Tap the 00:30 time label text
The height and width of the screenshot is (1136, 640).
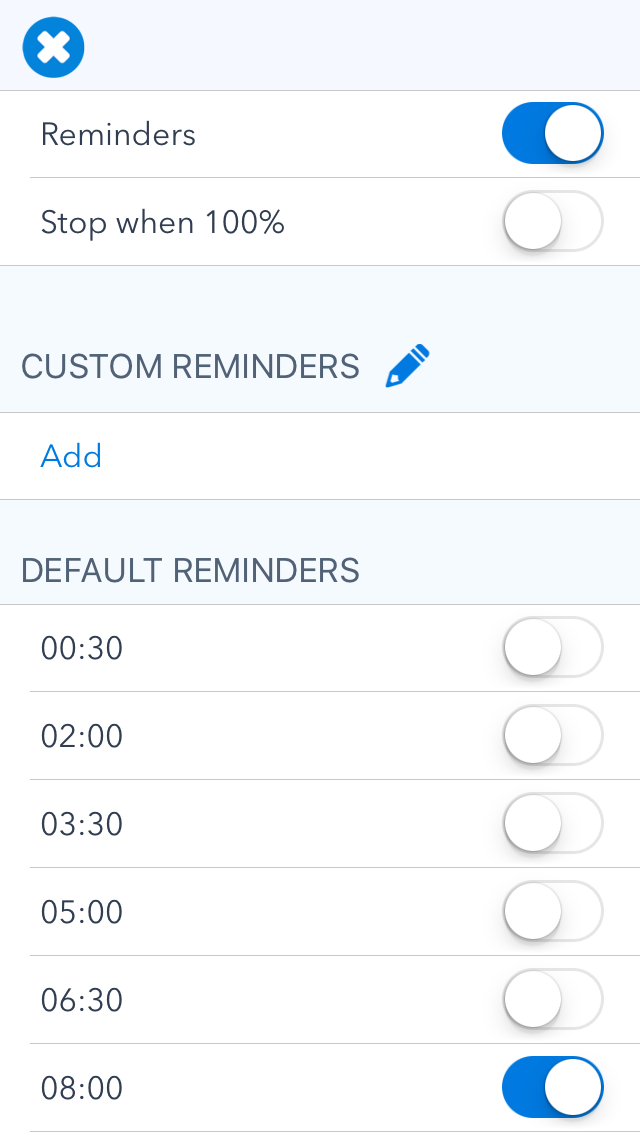tap(82, 649)
